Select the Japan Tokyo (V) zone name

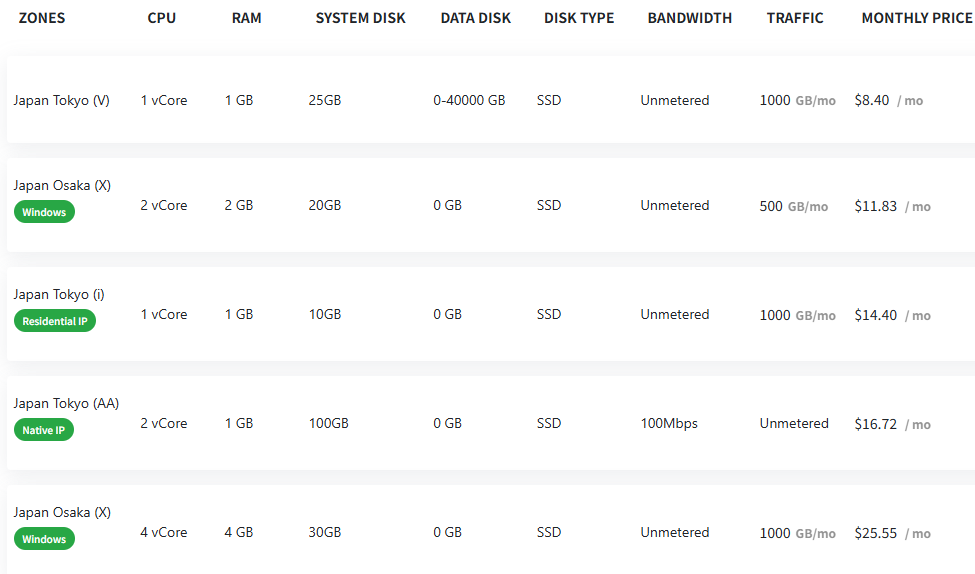pos(62,100)
